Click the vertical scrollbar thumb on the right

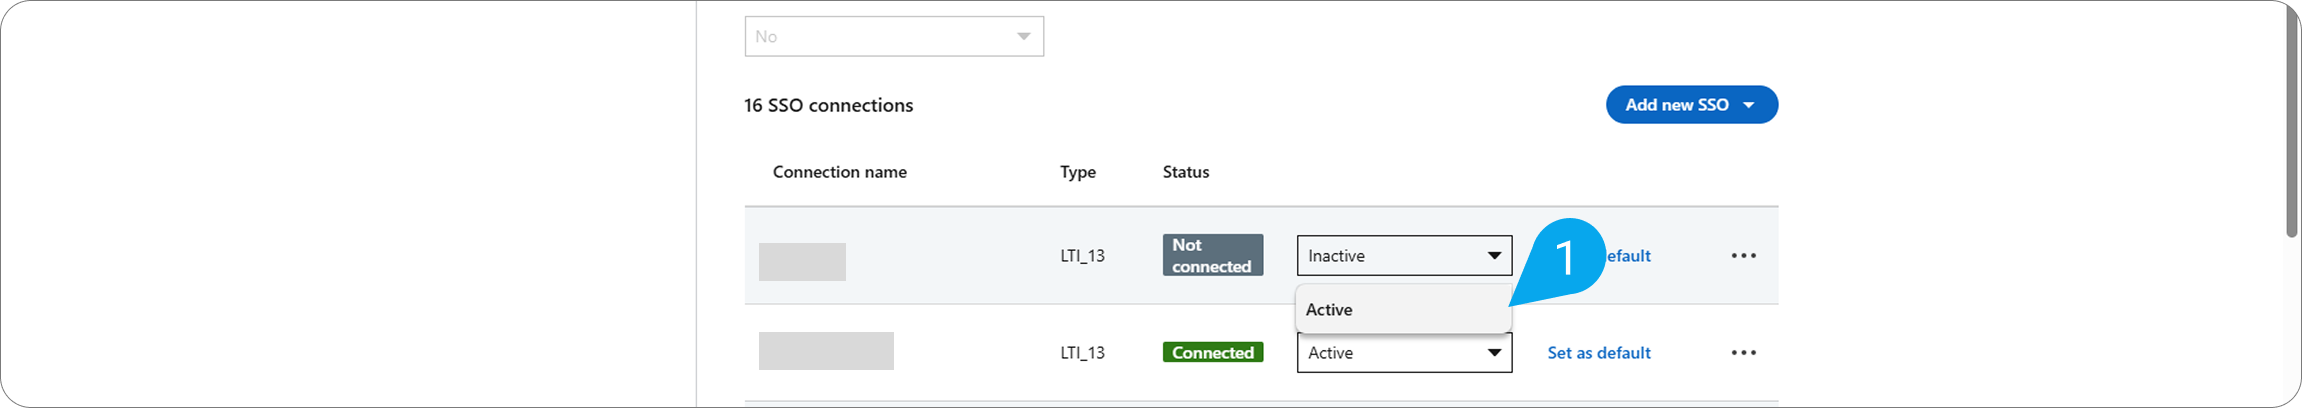pos(2292,120)
